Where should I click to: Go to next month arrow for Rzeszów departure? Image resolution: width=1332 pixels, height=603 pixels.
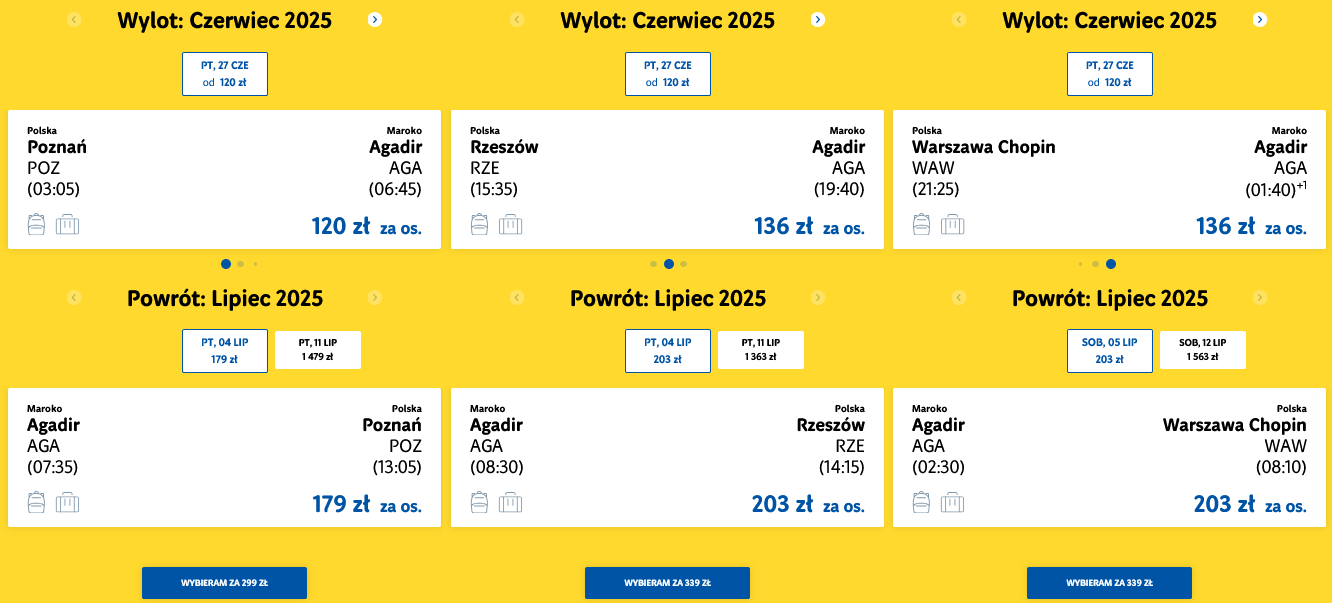[817, 19]
